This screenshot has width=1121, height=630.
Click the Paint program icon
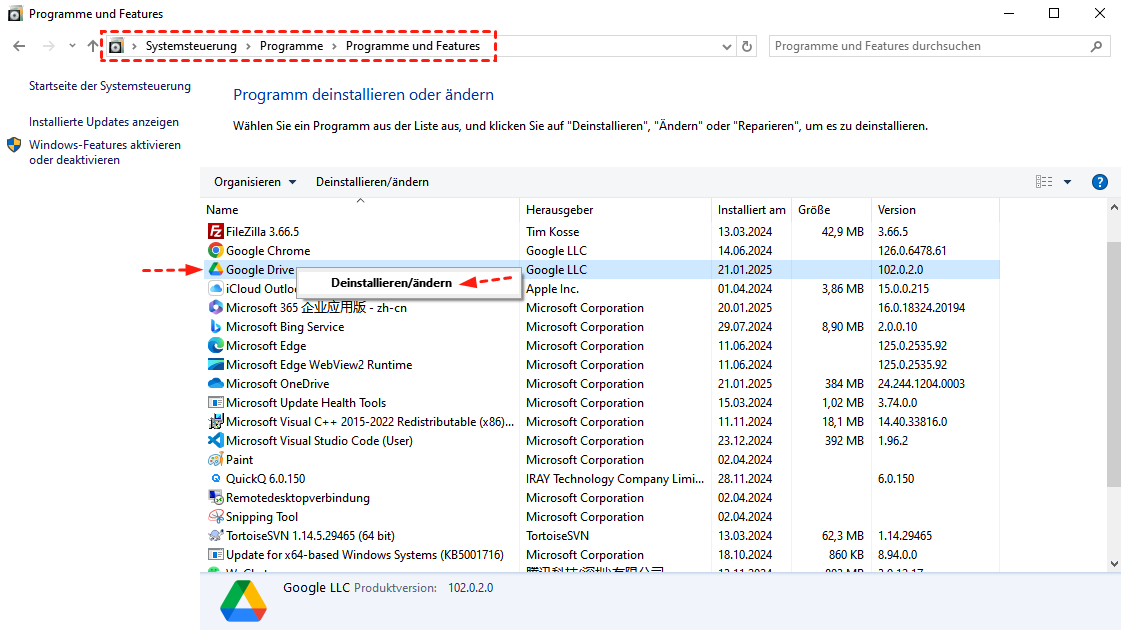coord(215,459)
